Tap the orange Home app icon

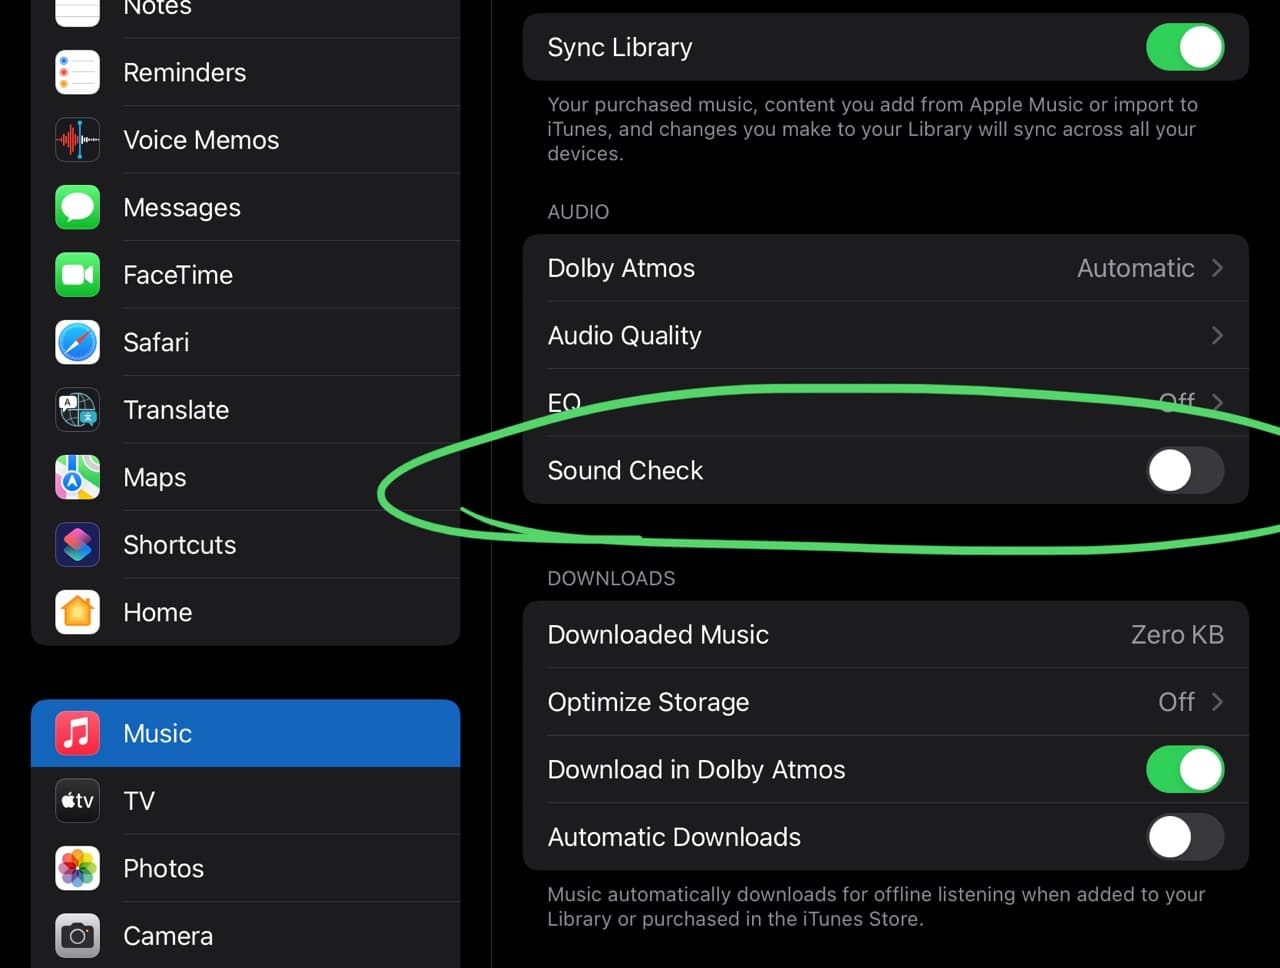click(77, 612)
